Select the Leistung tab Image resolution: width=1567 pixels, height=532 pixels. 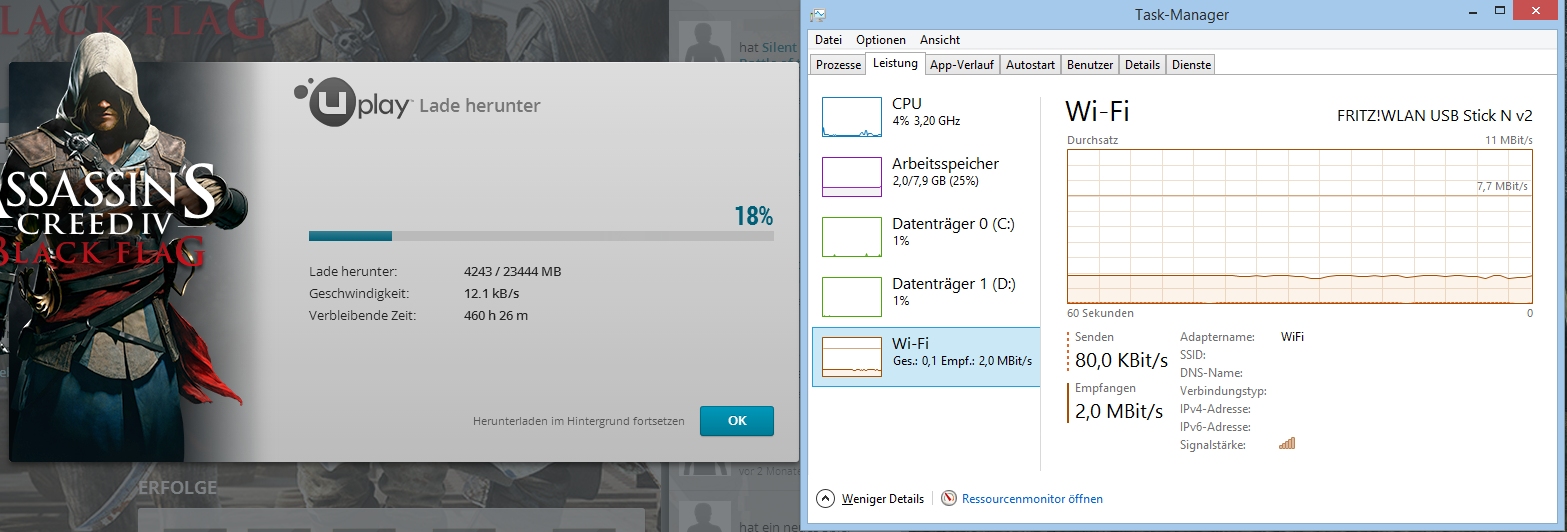click(895, 63)
